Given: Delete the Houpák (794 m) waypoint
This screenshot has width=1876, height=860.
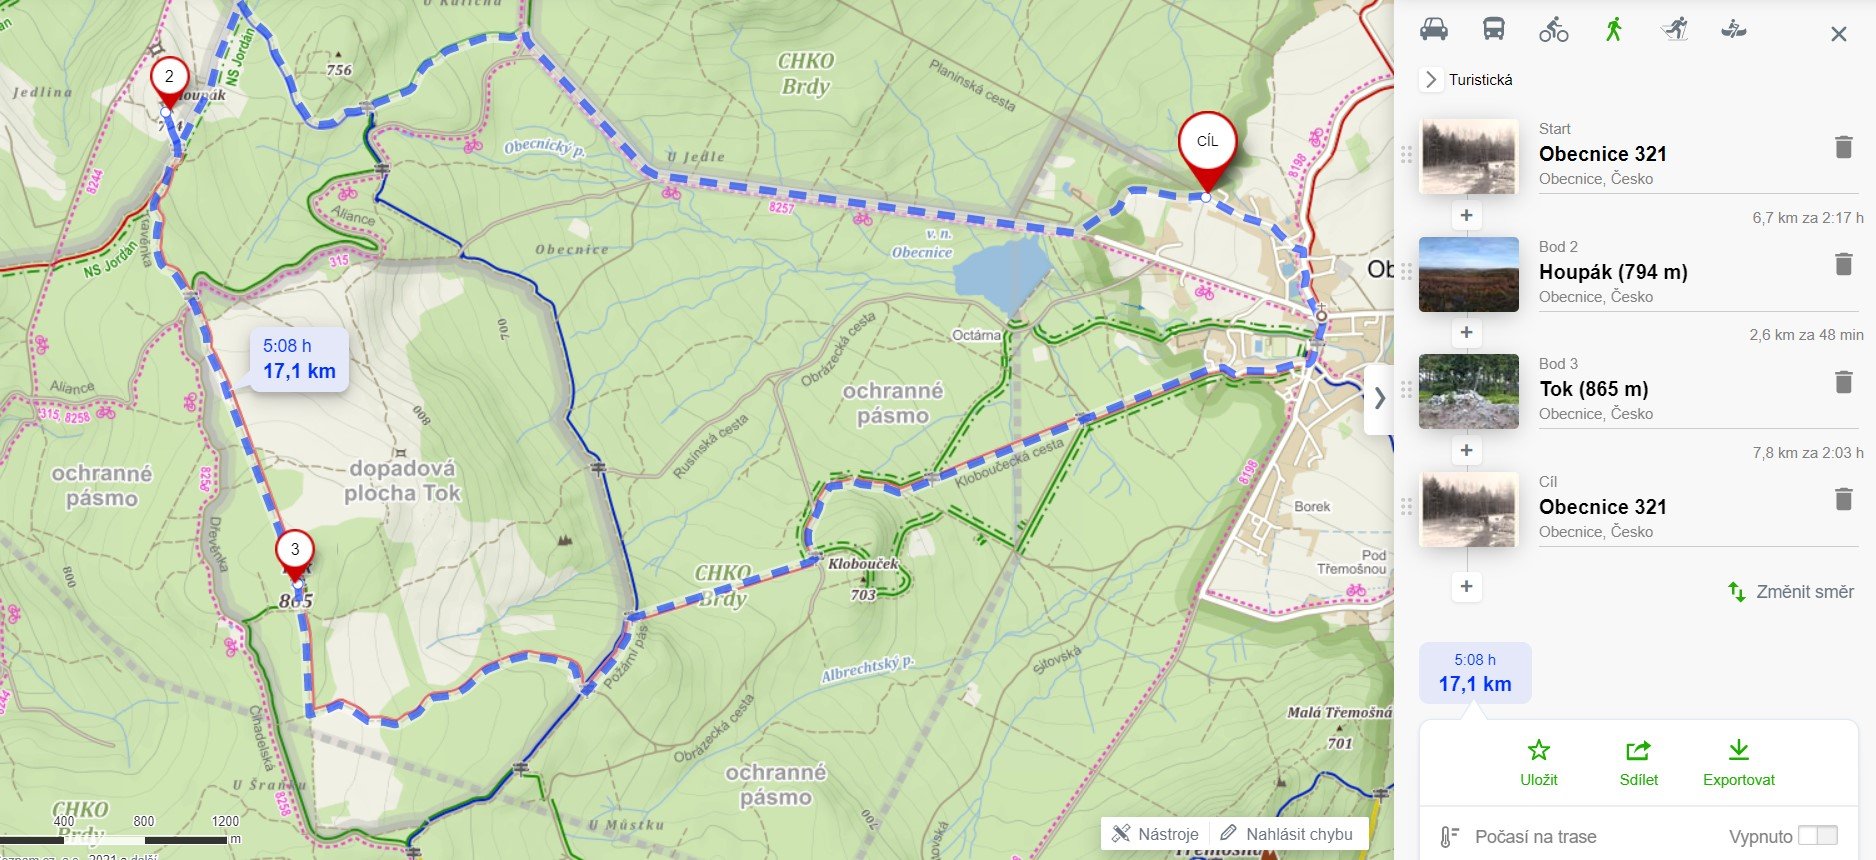Looking at the screenshot, I should (x=1844, y=264).
